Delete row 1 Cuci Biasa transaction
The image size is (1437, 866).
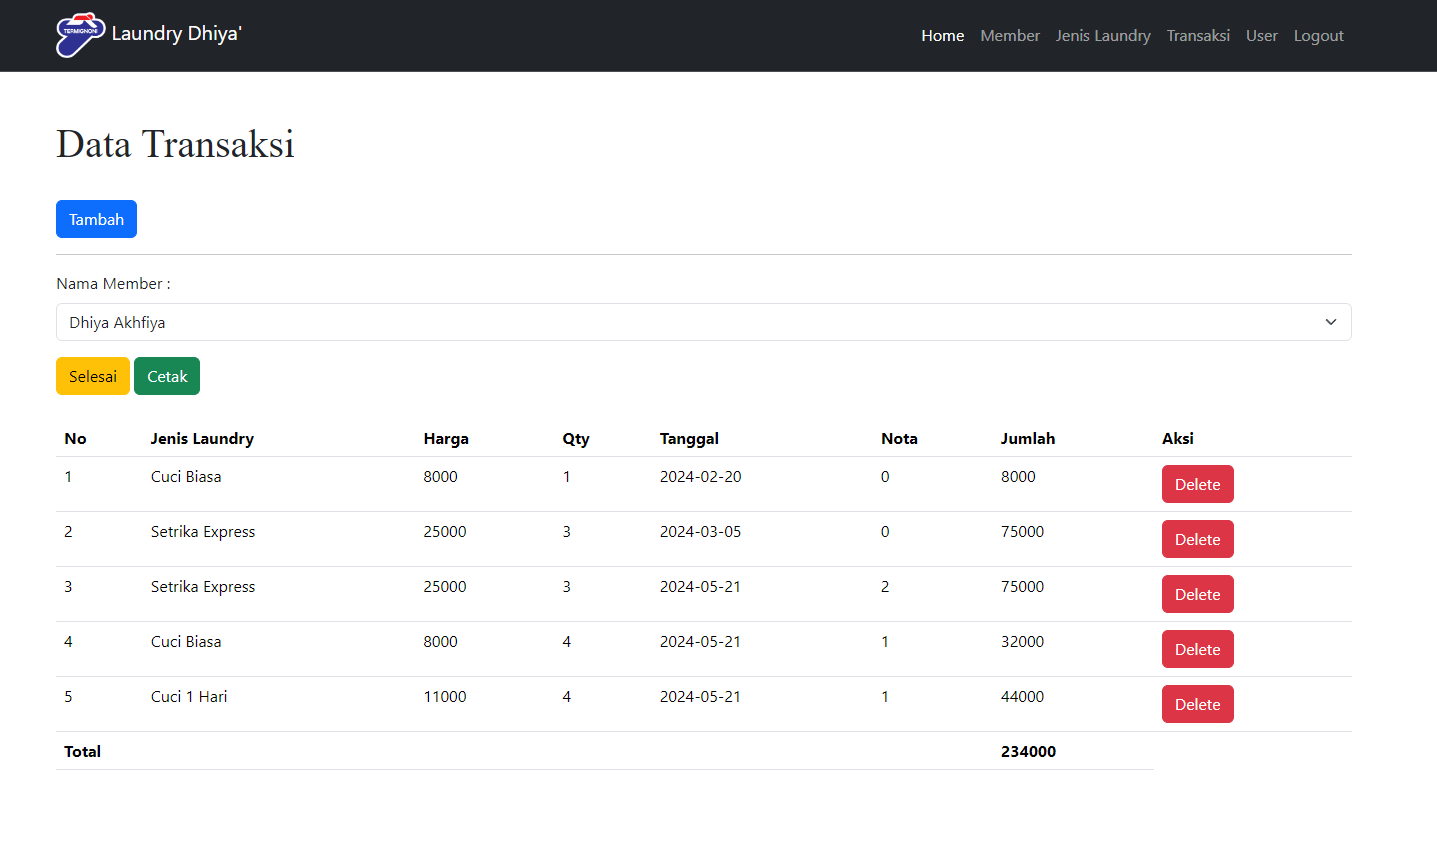pos(1197,484)
